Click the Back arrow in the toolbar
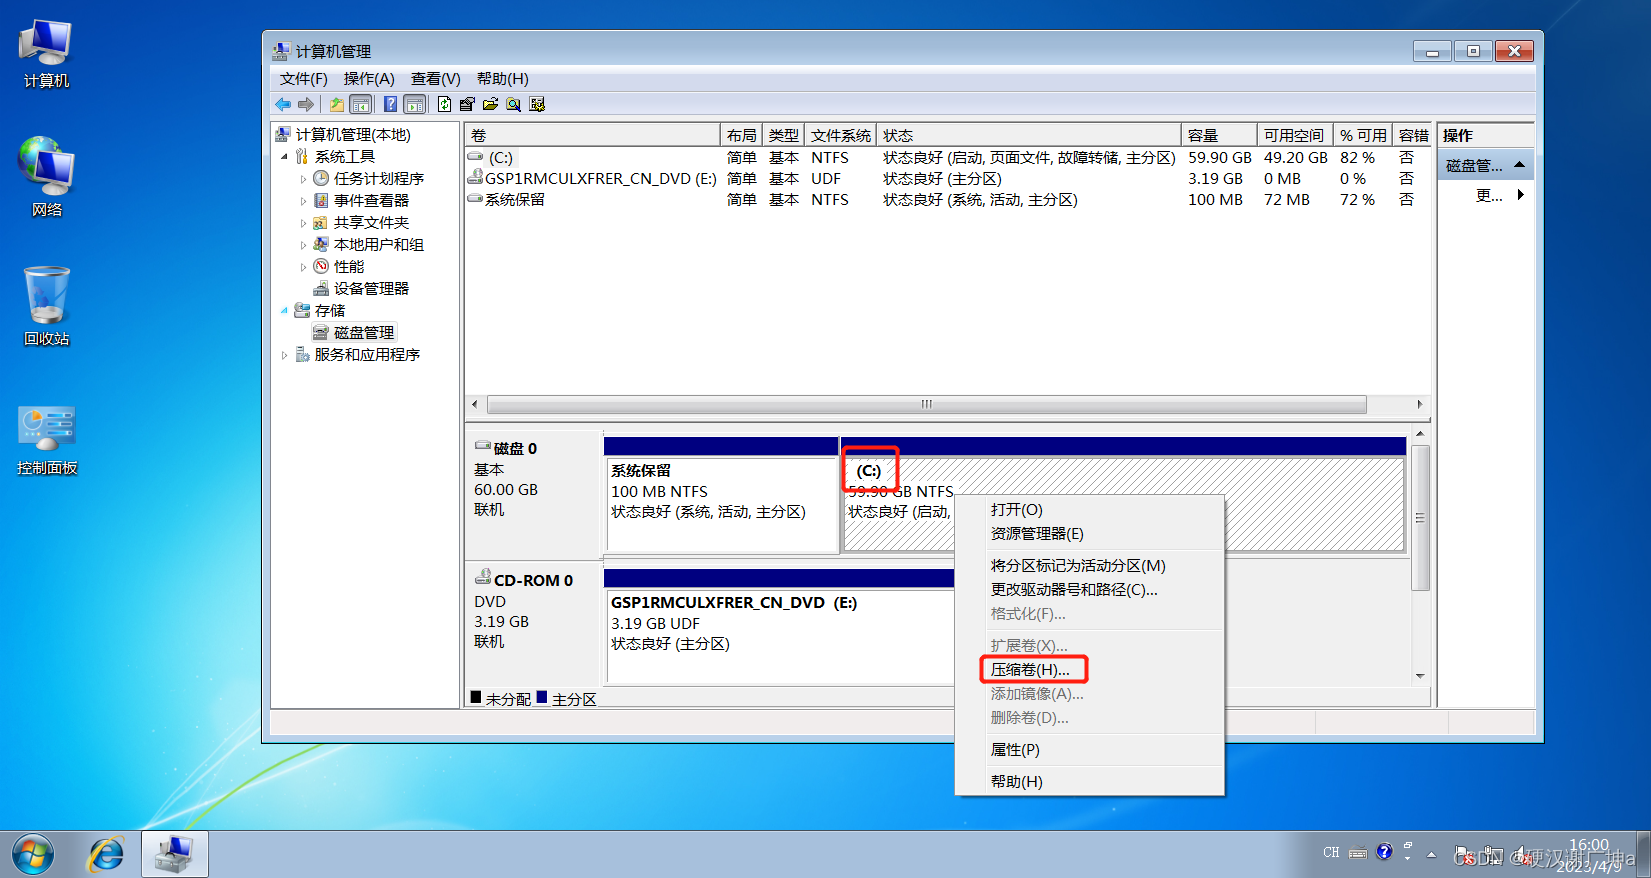1651x878 pixels. [x=283, y=104]
